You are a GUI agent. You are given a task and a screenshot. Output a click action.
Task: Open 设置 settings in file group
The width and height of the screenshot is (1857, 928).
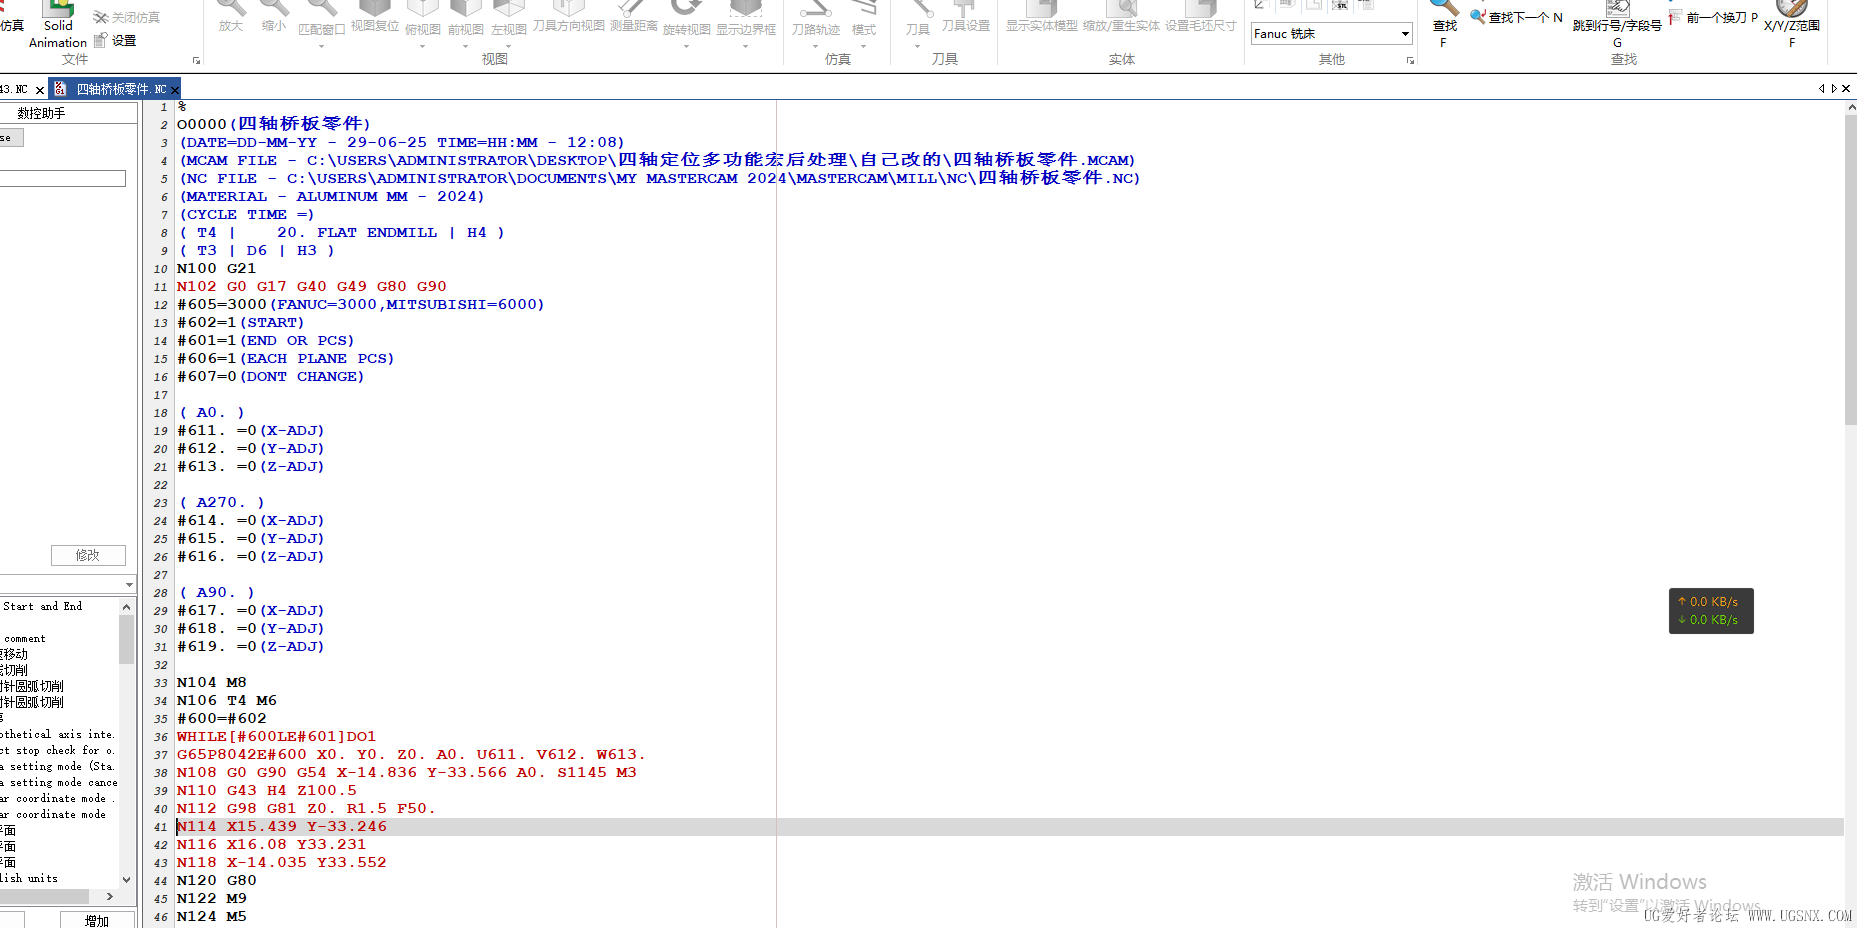[x=115, y=41]
